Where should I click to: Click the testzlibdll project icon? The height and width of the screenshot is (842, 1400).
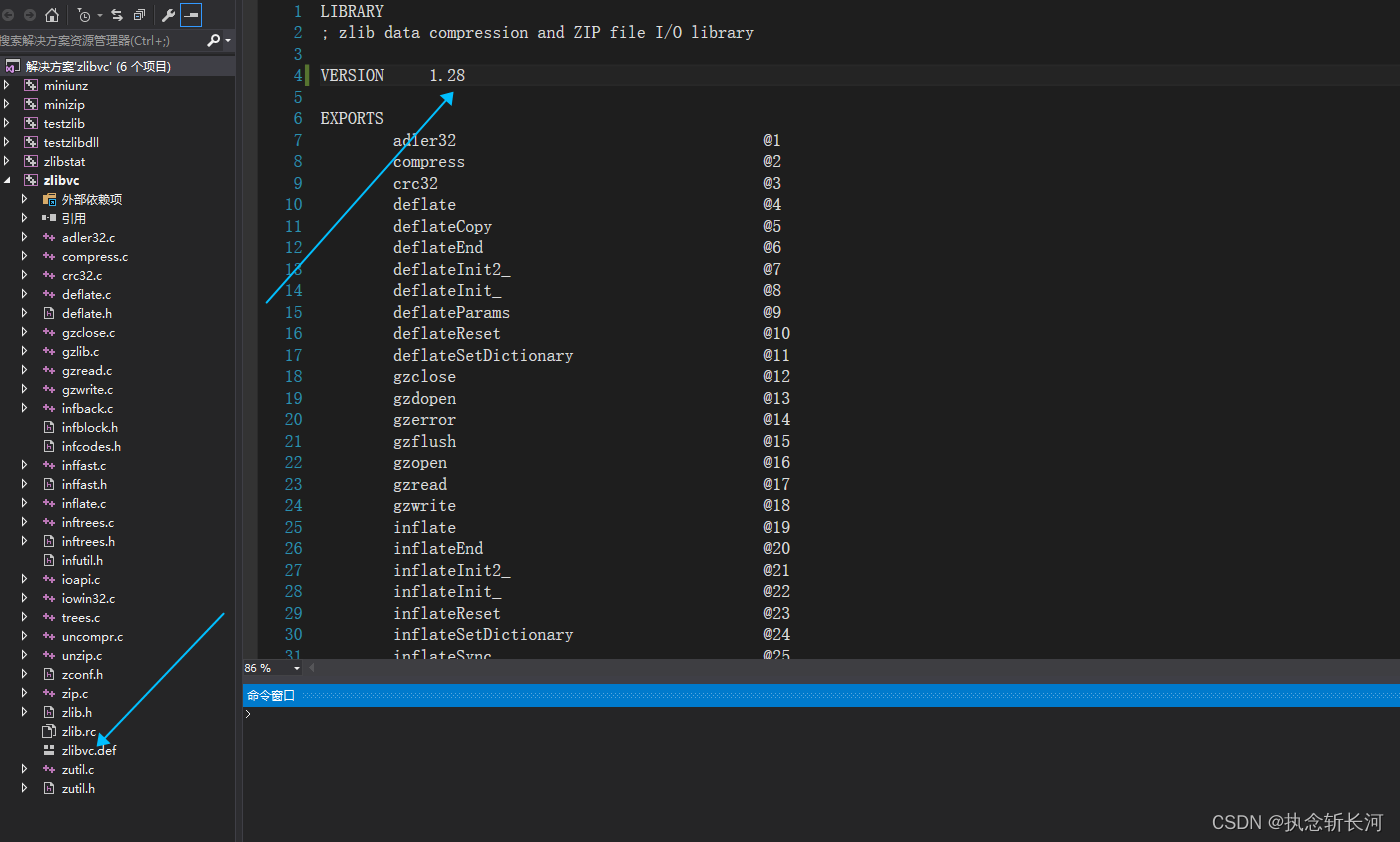[x=31, y=142]
